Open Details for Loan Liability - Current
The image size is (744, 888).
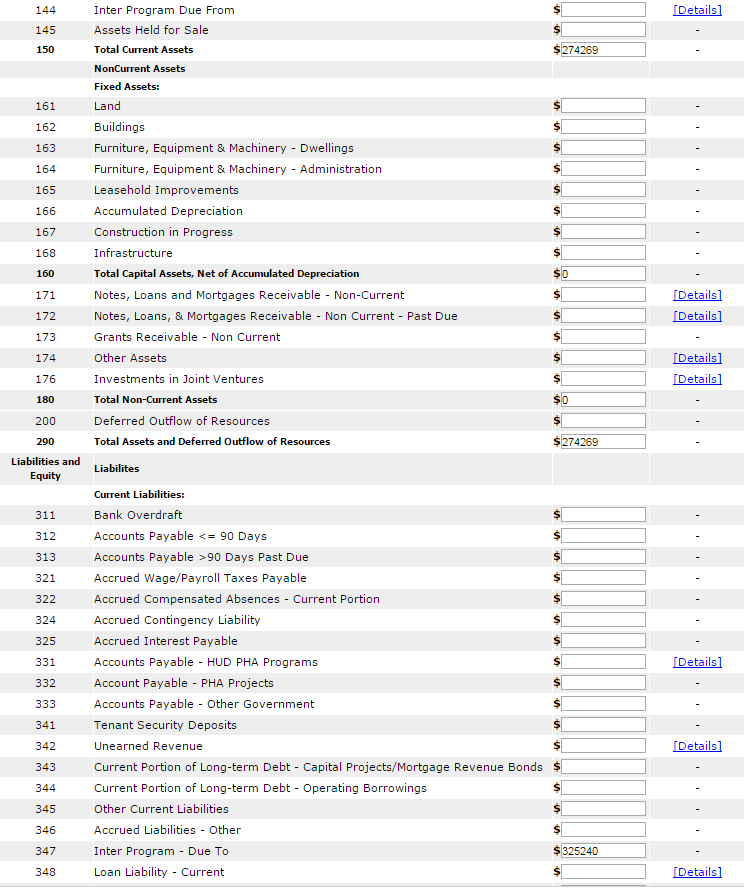pos(697,872)
